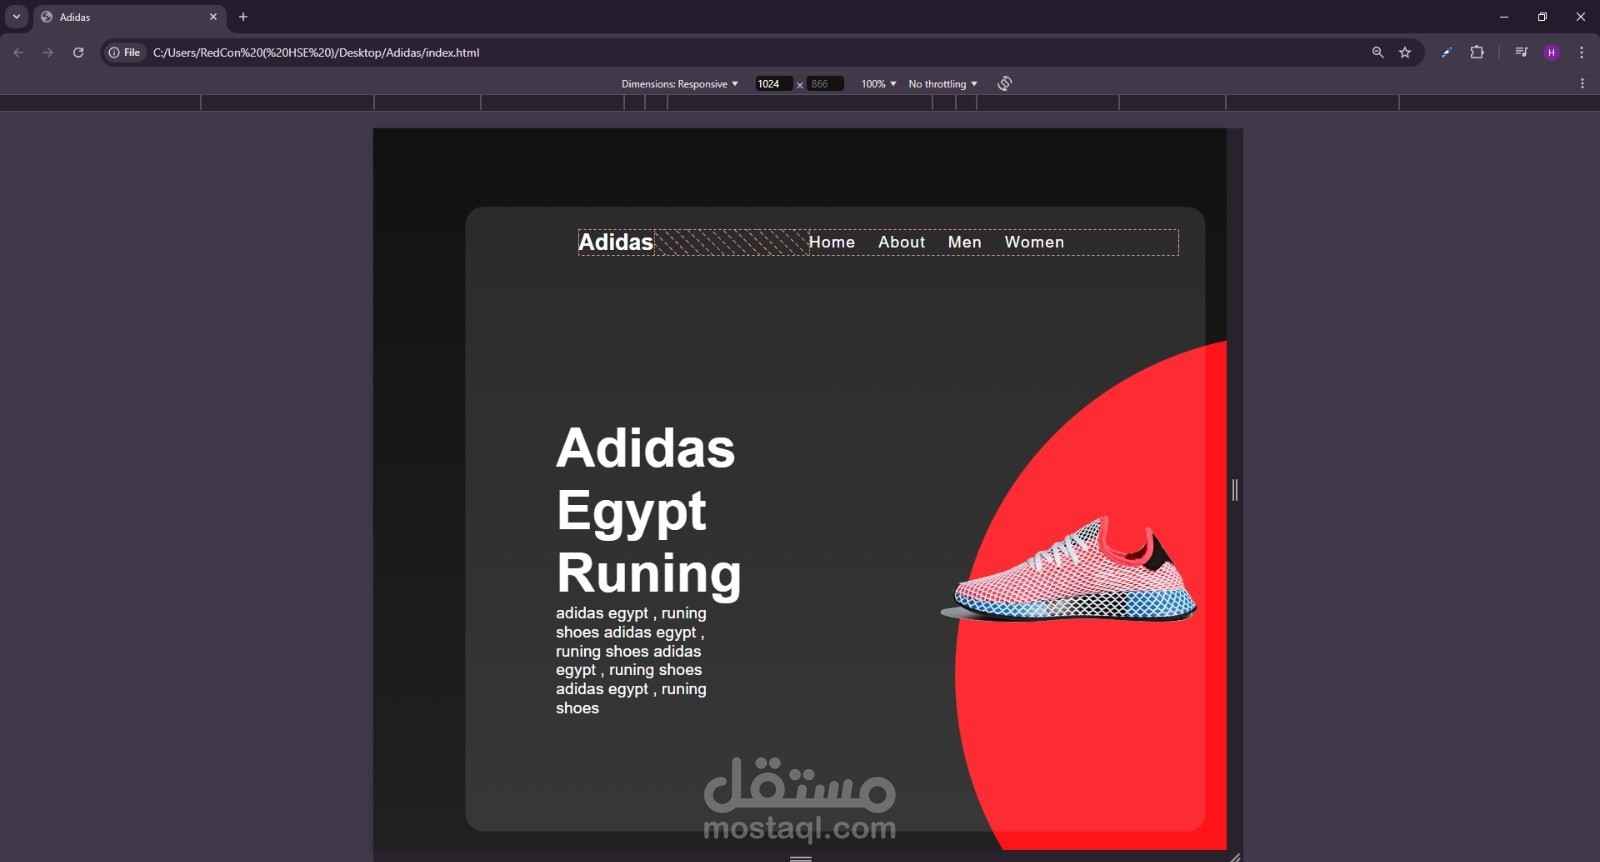1600x862 pixels.
Task: Edit the viewport width field 1024
Action: point(773,84)
